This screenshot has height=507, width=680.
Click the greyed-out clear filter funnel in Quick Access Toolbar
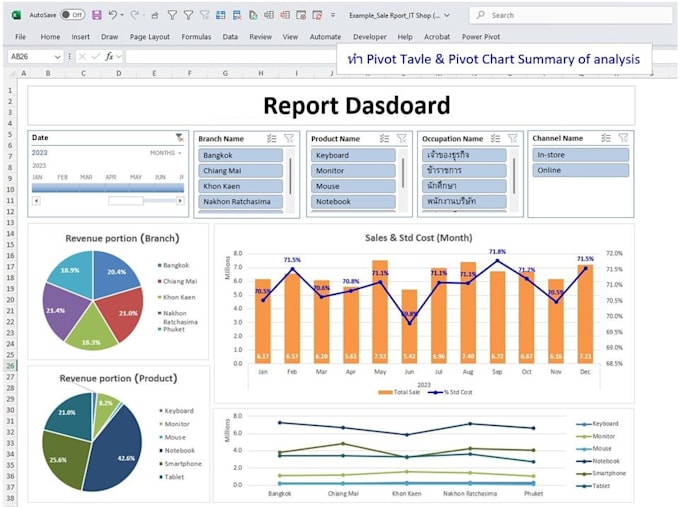204,15
